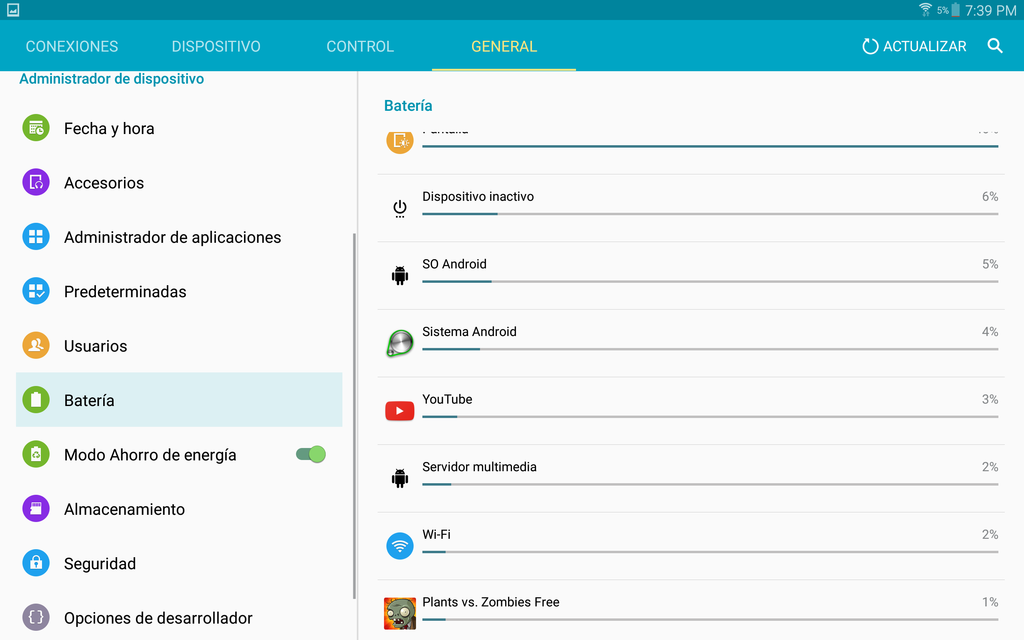Tap the Administrador de aplicaciones grid icon
Screen dimensions: 1024x640
tap(36, 237)
